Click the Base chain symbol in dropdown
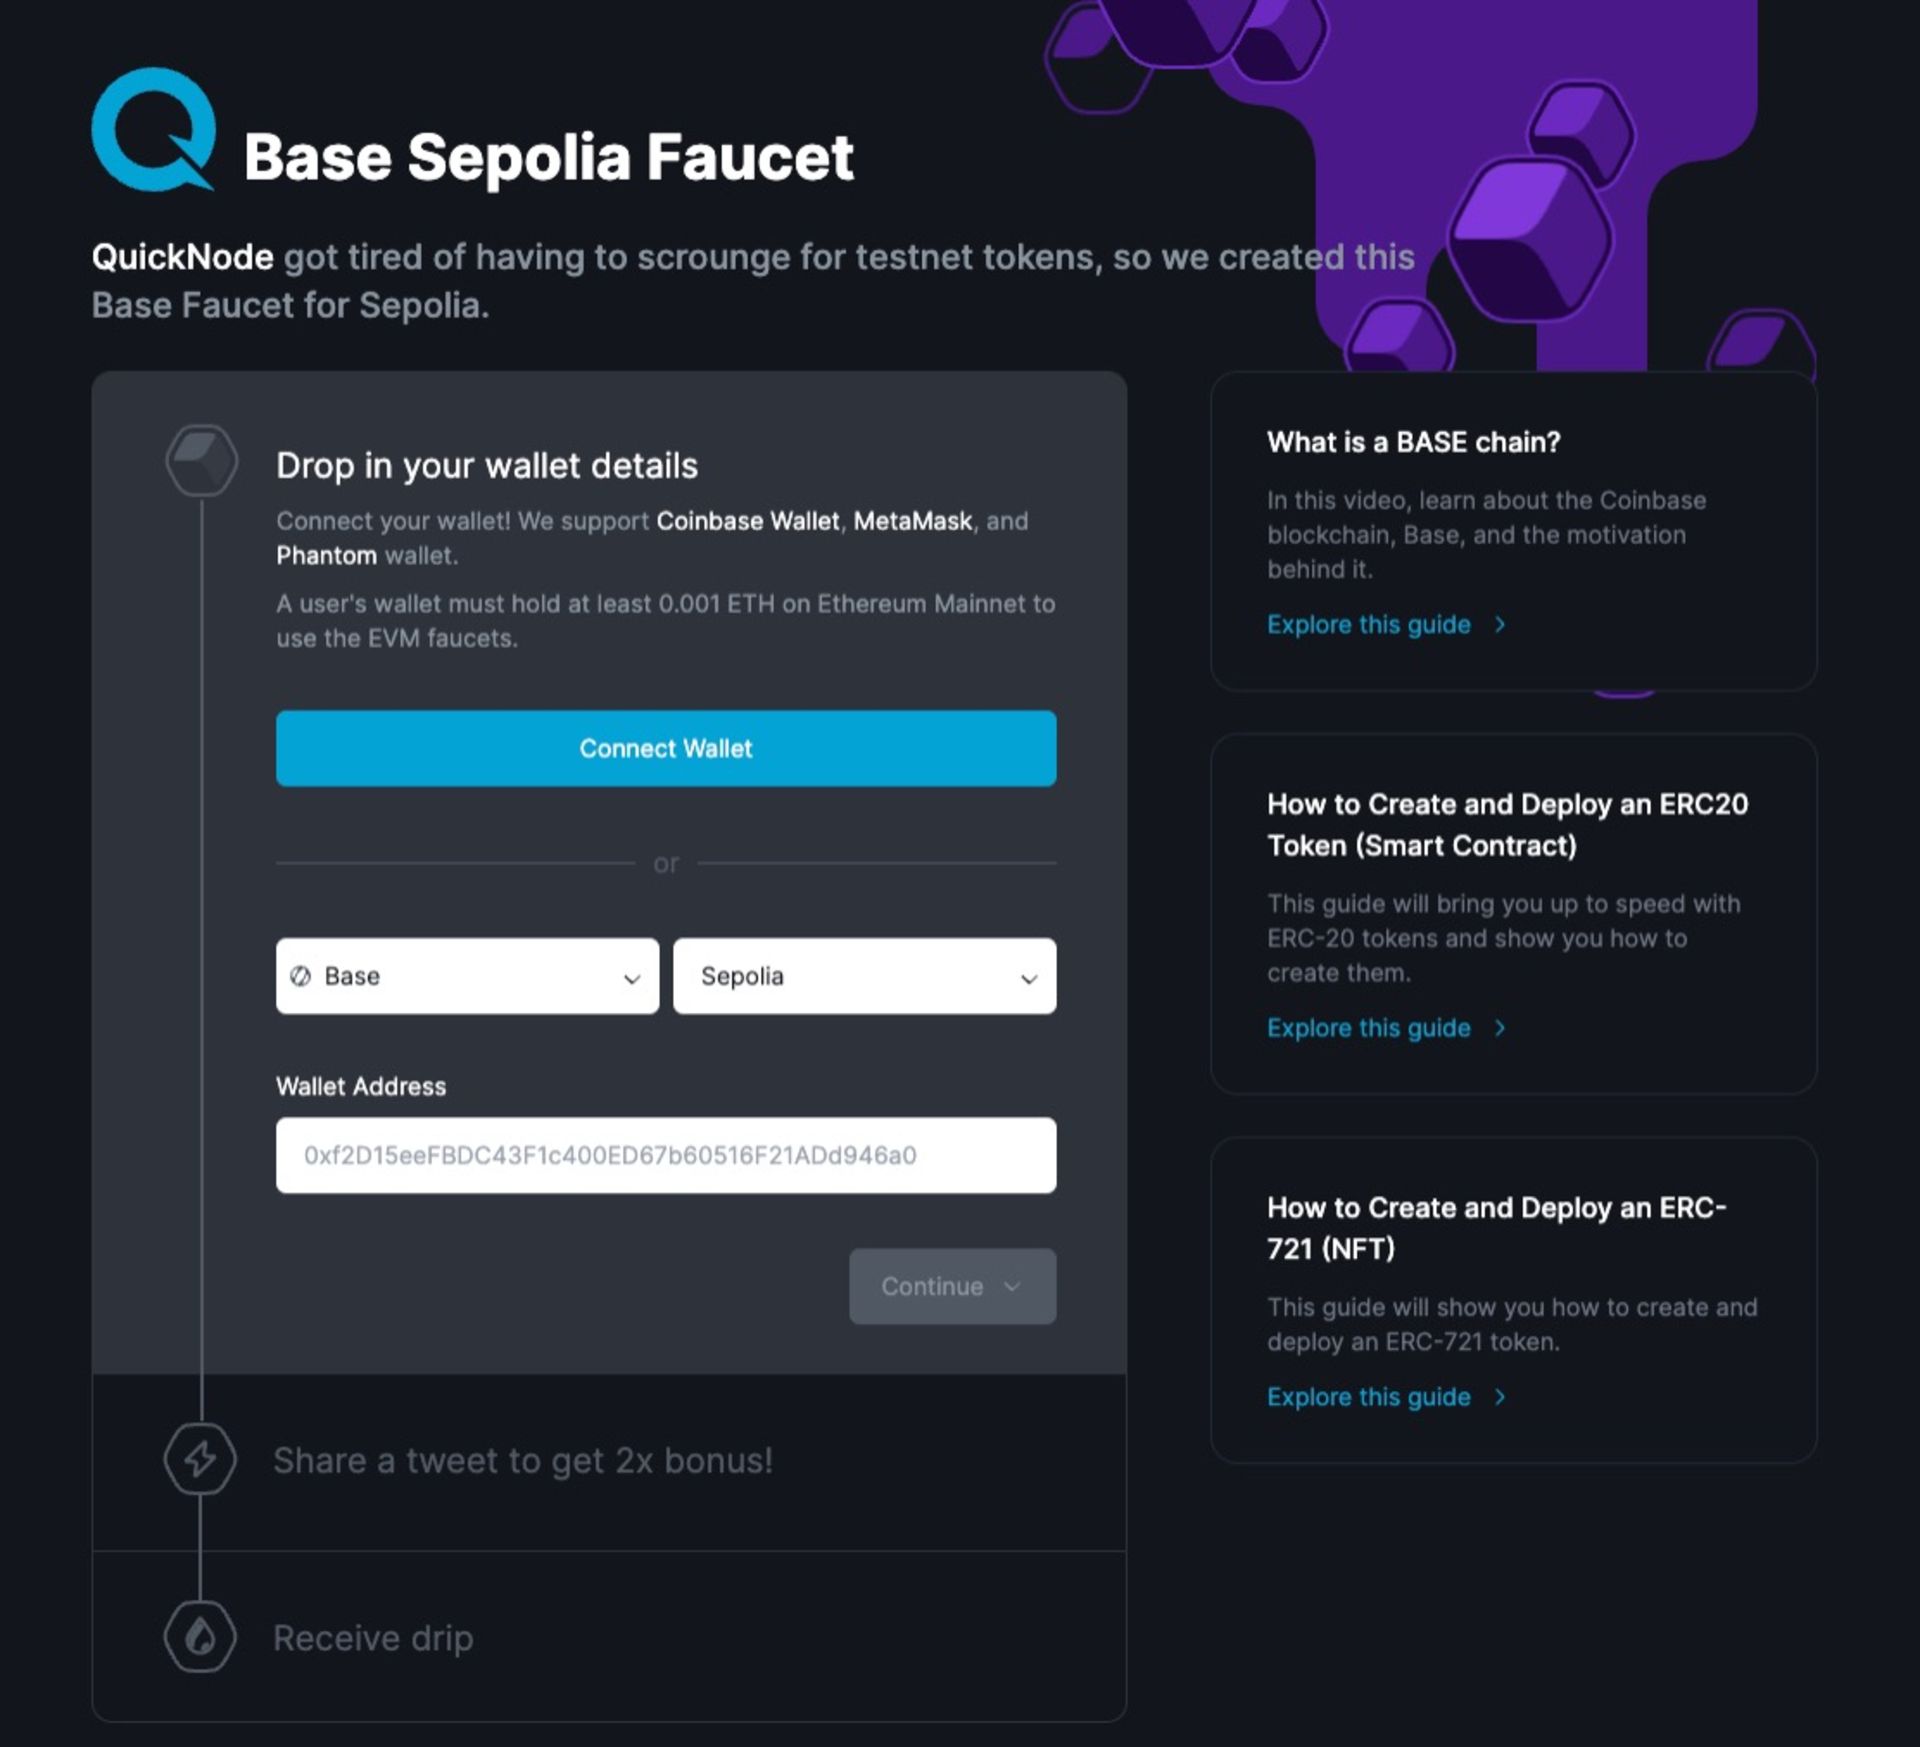 click(300, 976)
